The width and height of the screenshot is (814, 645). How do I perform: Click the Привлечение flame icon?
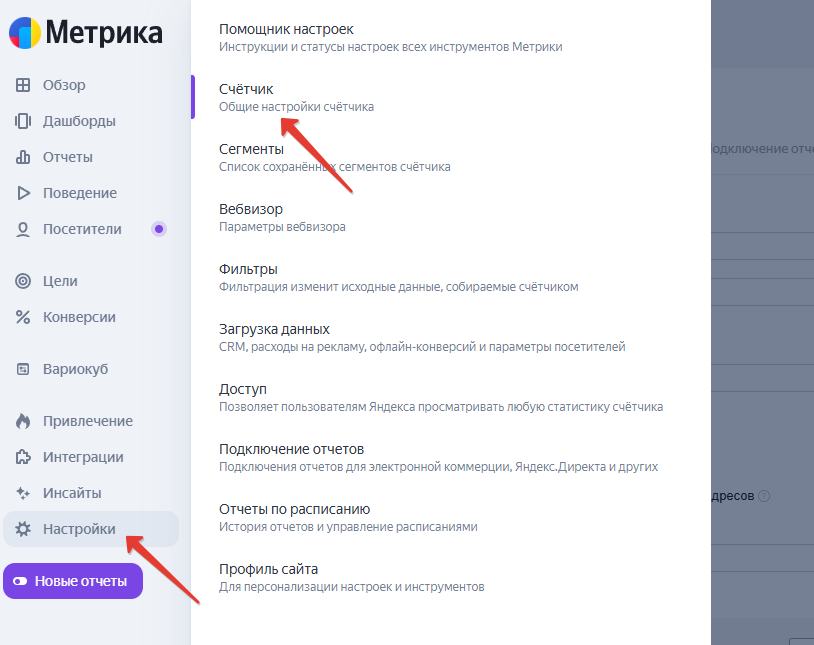tap(23, 421)
